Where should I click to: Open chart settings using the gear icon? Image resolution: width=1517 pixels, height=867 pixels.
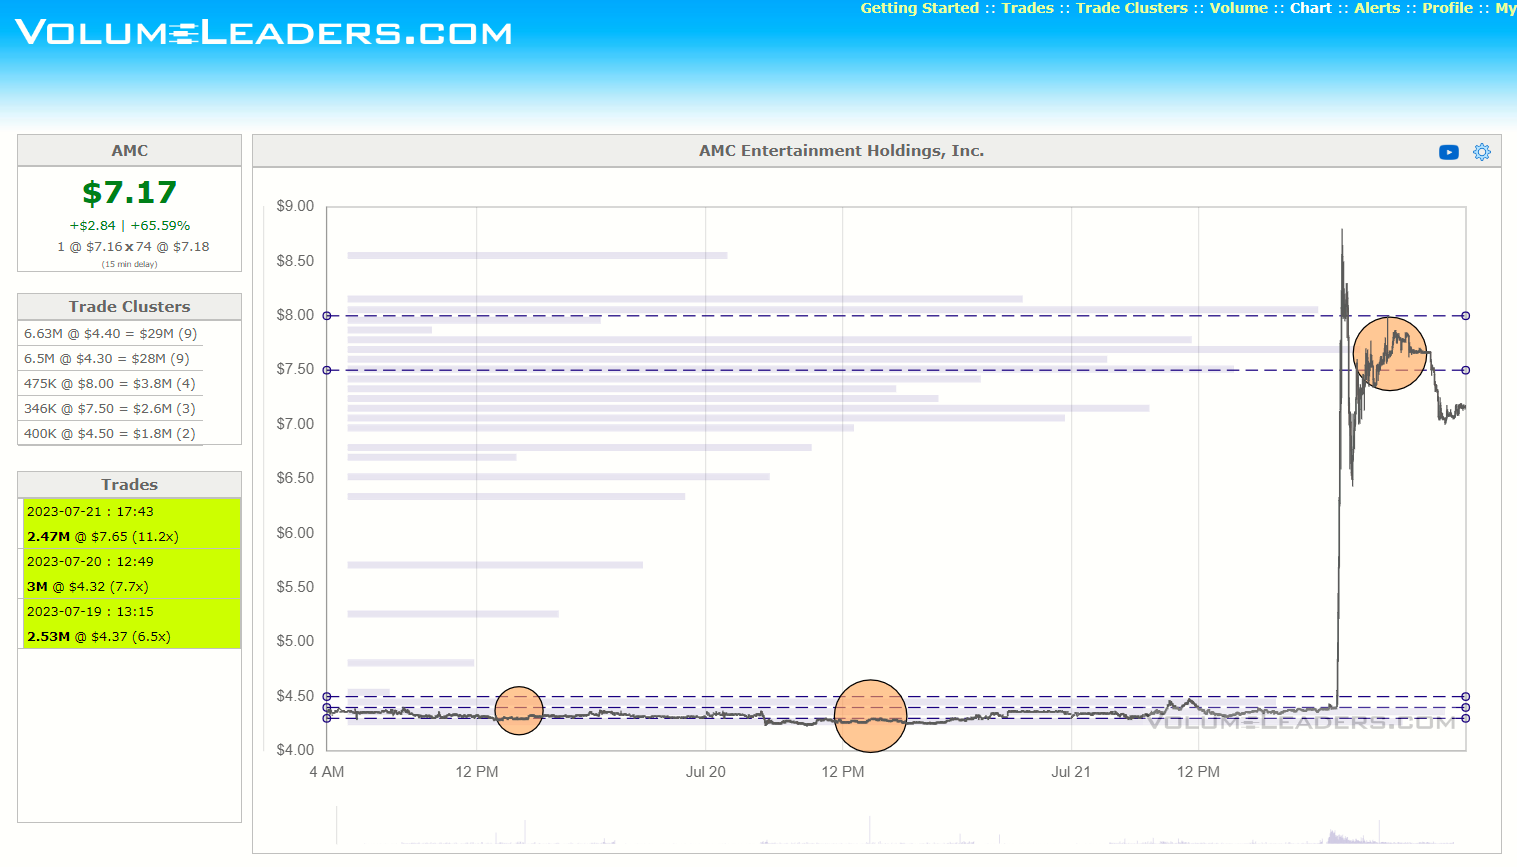pos(1481,151)
